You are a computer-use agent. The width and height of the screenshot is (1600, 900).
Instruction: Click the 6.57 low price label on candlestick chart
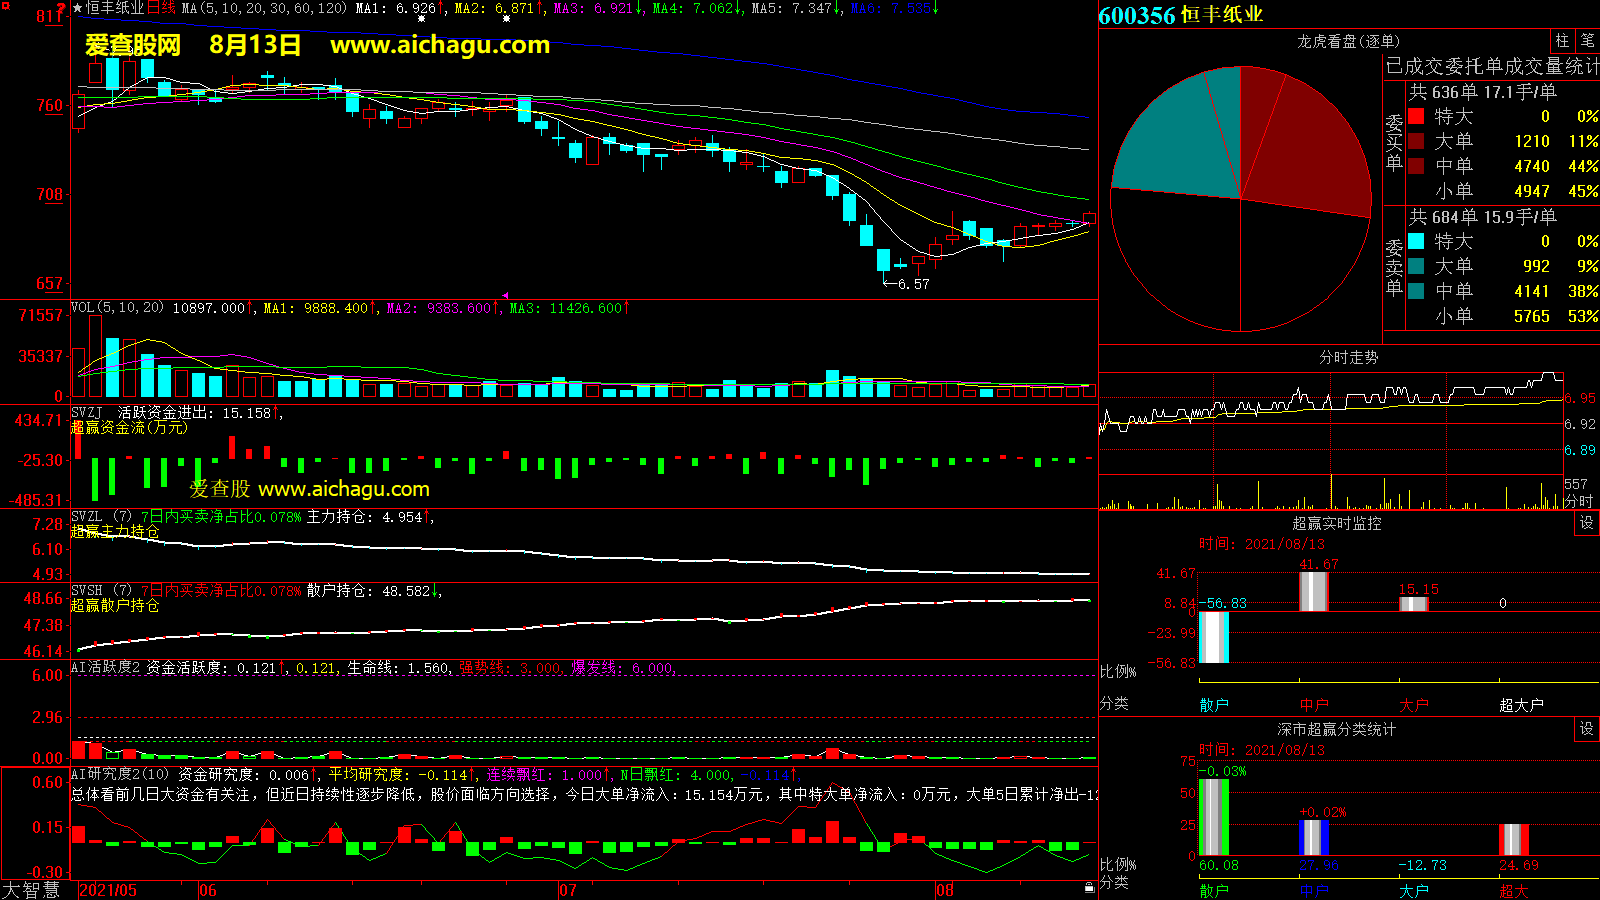[913, 284]
